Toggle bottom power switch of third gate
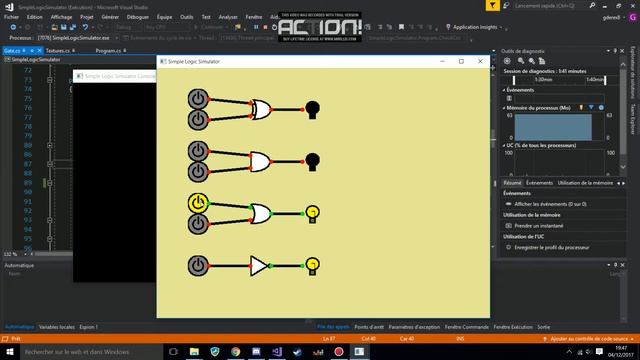 (x=198, y=224)
